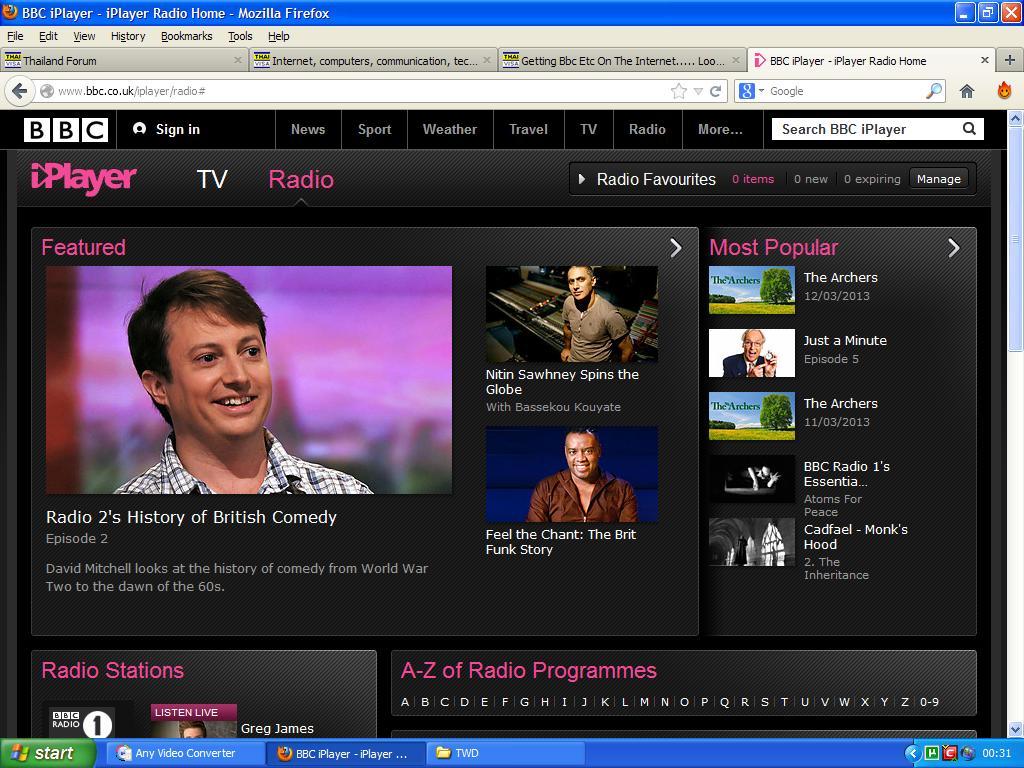Show hidden tray icons arrow

click(912, 754)
